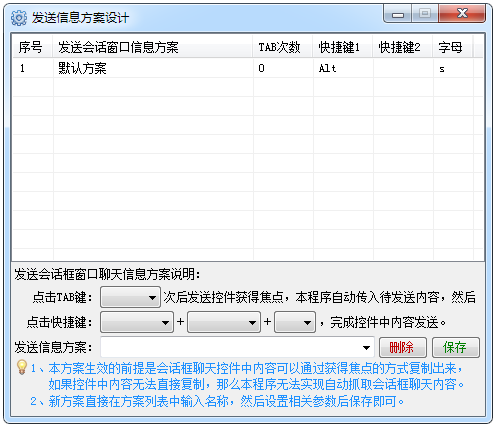Close the window with the X button

[462, 14]
